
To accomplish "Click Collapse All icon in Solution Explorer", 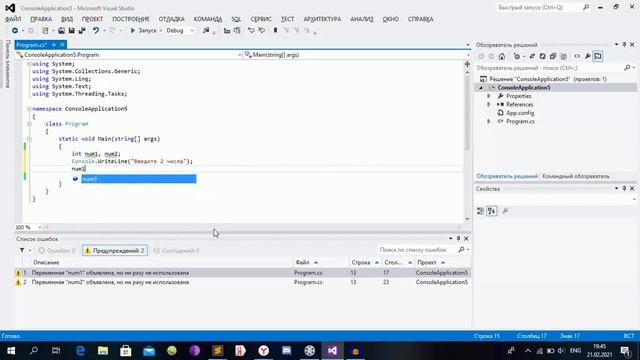I will pyautogui.click(x=553, y=56).
